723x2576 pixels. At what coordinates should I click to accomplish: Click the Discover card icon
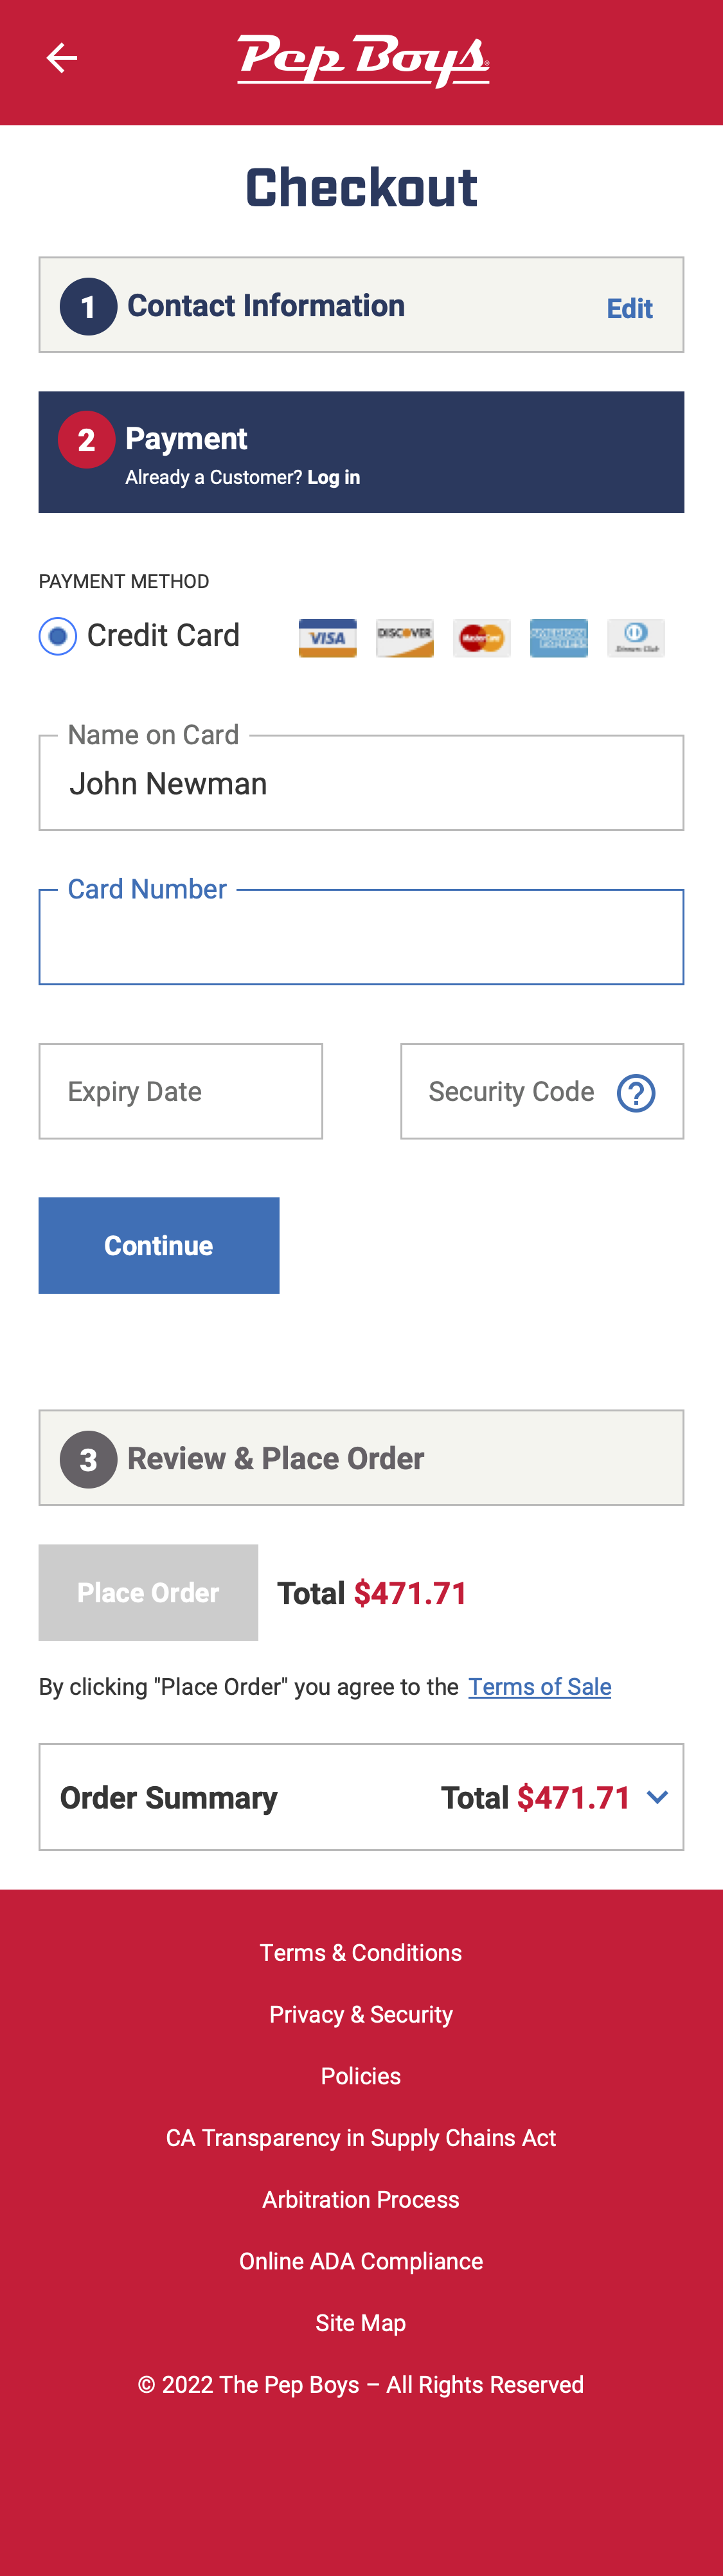point(404,638)
